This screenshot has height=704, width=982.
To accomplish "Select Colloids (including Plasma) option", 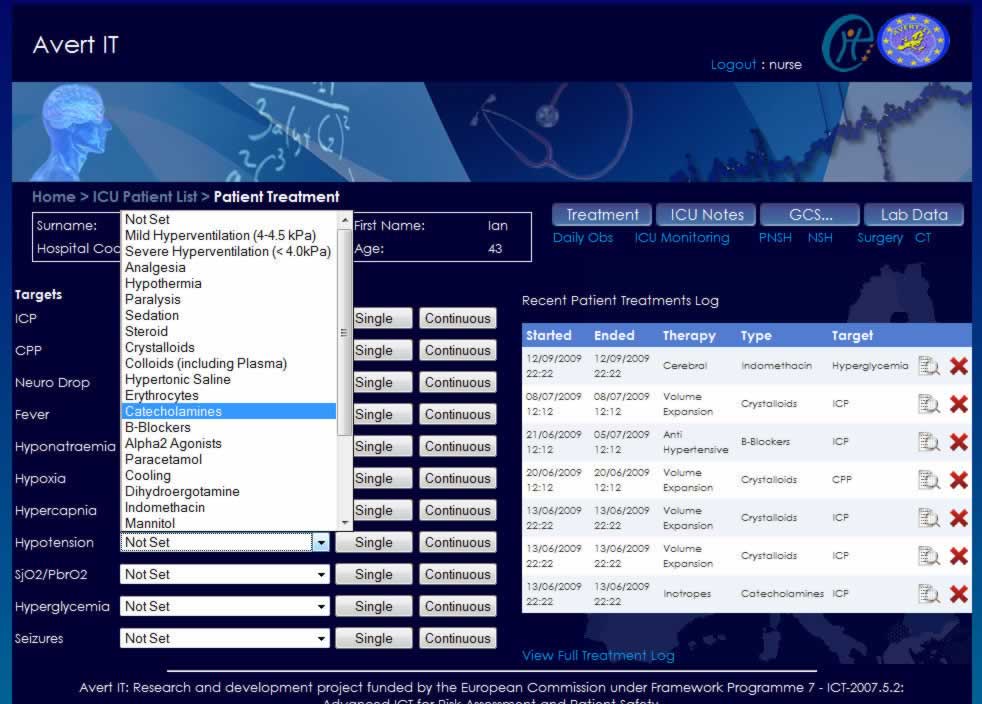I will [229, 363].
